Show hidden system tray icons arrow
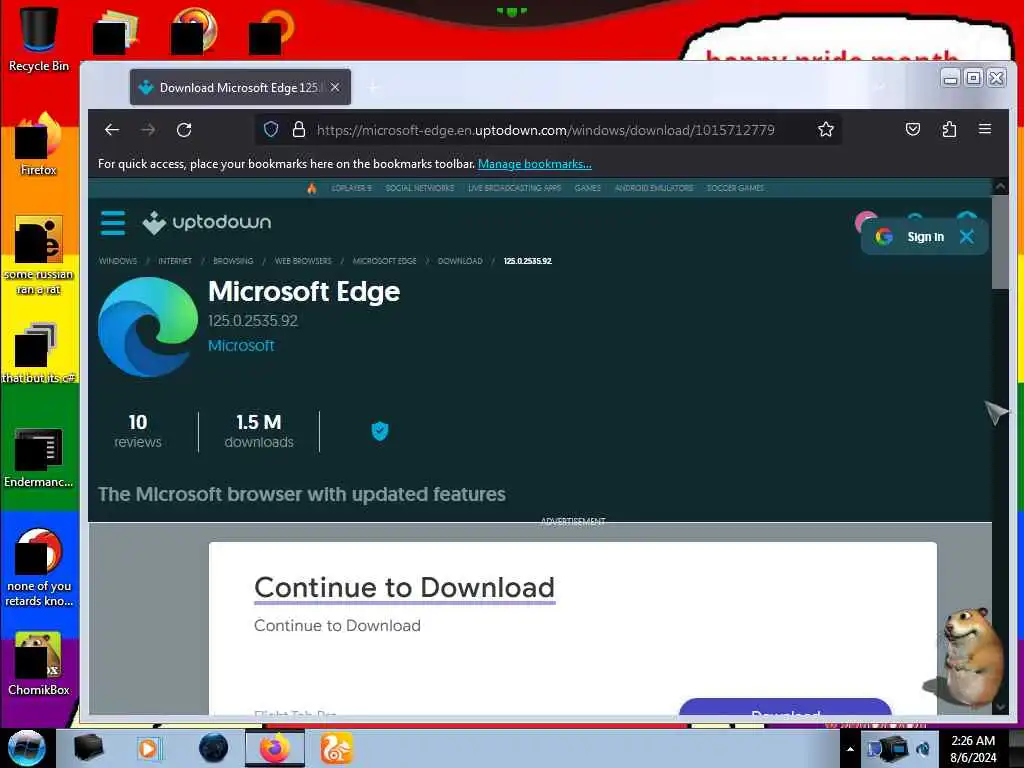1024x768 pixels. coord(850,749)
